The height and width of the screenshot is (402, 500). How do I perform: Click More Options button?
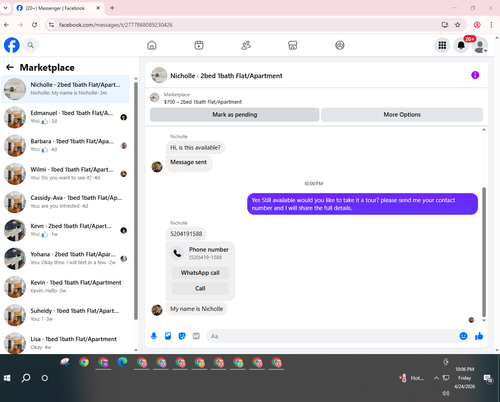402,114
